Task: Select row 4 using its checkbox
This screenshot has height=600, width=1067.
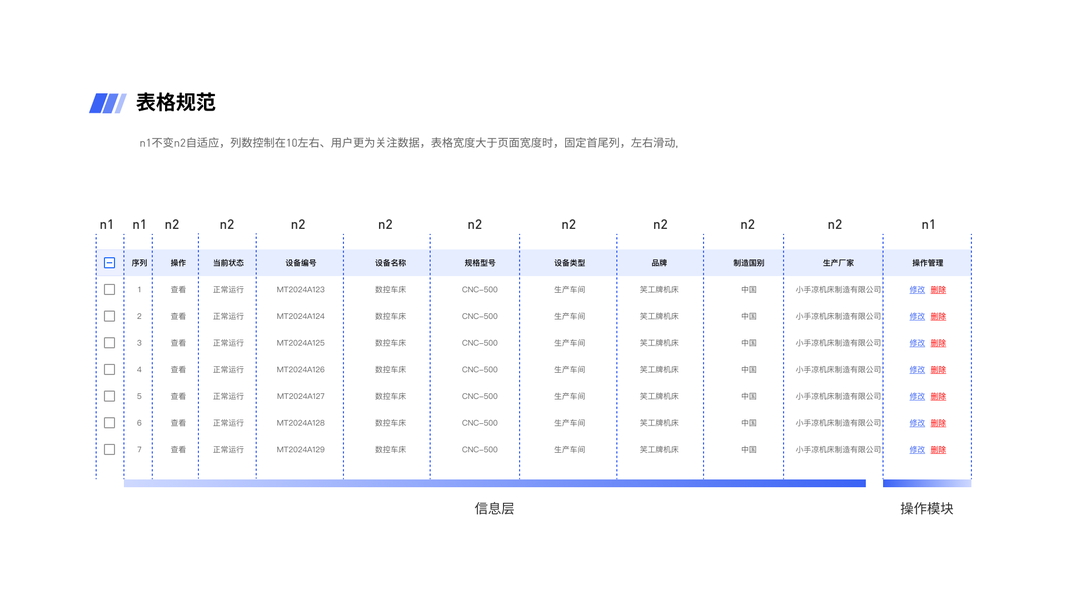Action: coord(110,369)
